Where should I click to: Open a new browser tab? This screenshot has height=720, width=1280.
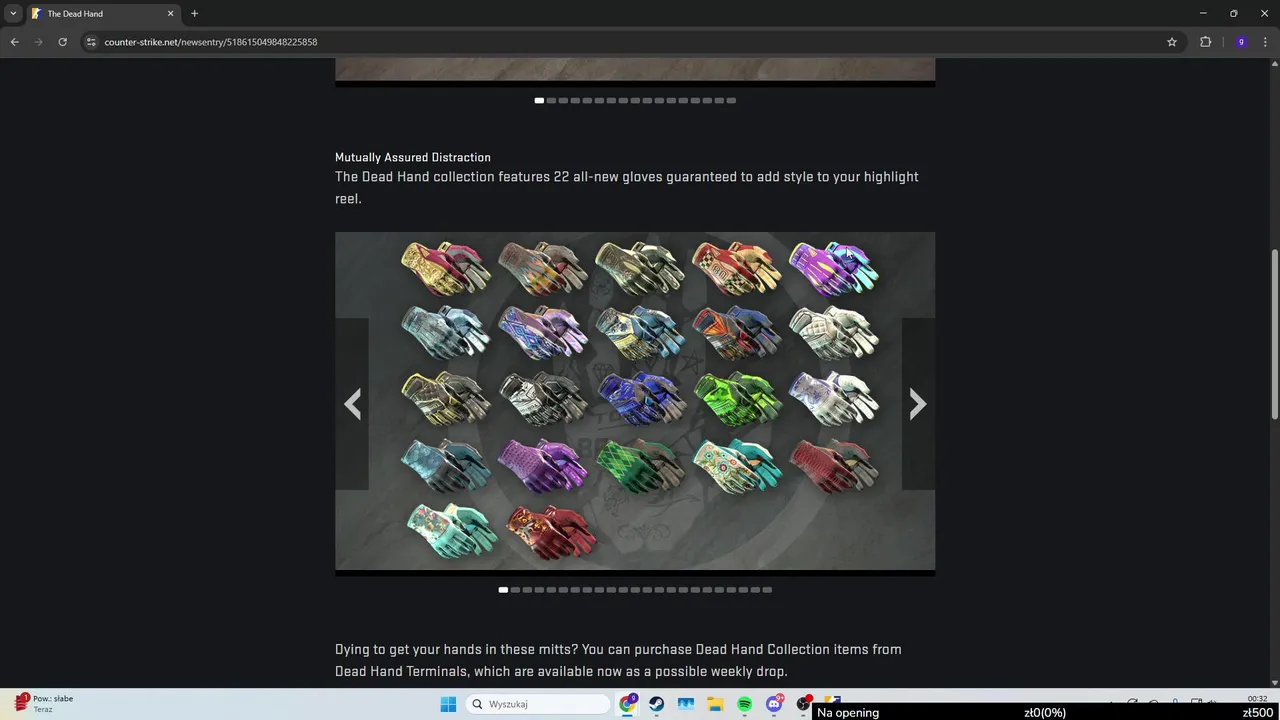pyautogui.click(x=194, y=13)
